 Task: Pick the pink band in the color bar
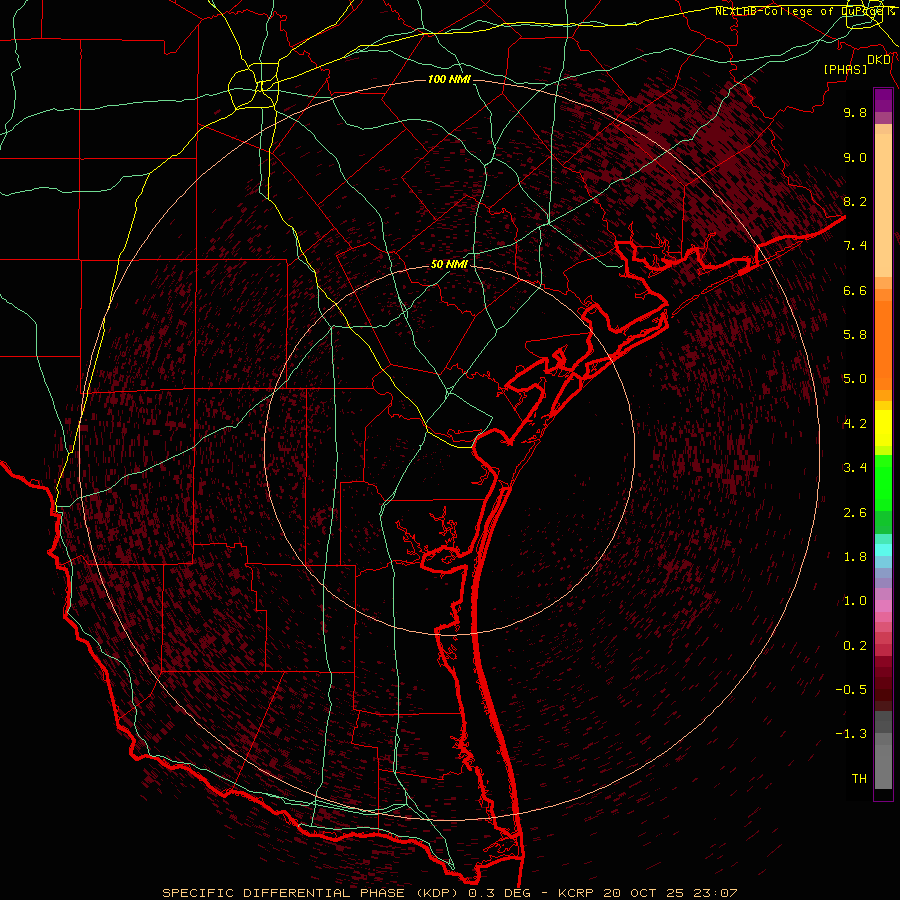pos(883,606)
